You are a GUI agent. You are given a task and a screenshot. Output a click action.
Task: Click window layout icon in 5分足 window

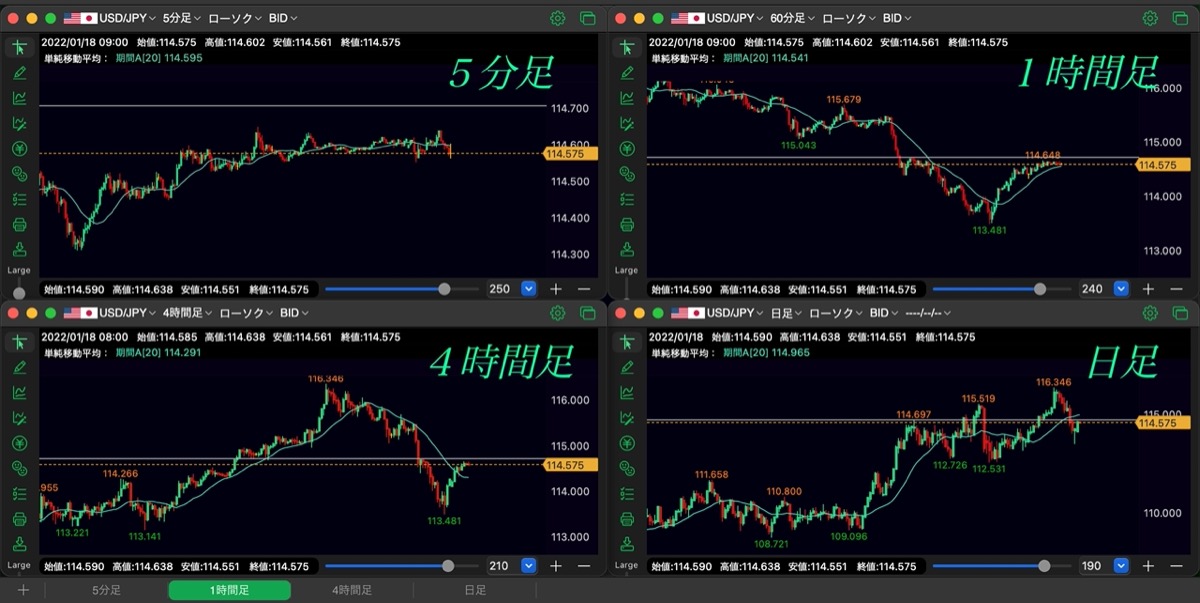(587, 18)
